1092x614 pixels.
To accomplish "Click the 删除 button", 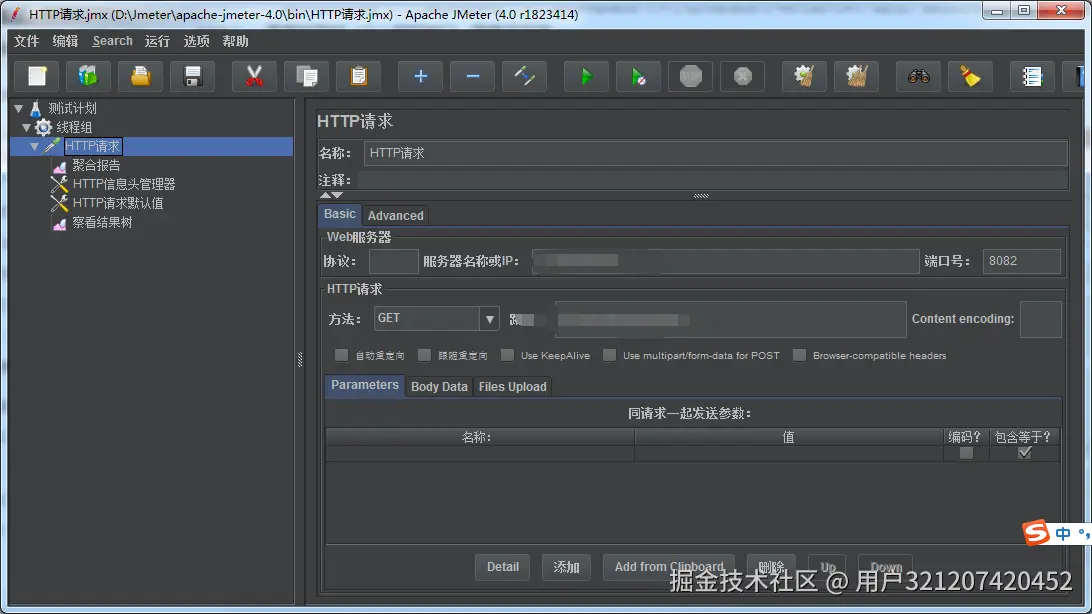I will tap(772, 567).
